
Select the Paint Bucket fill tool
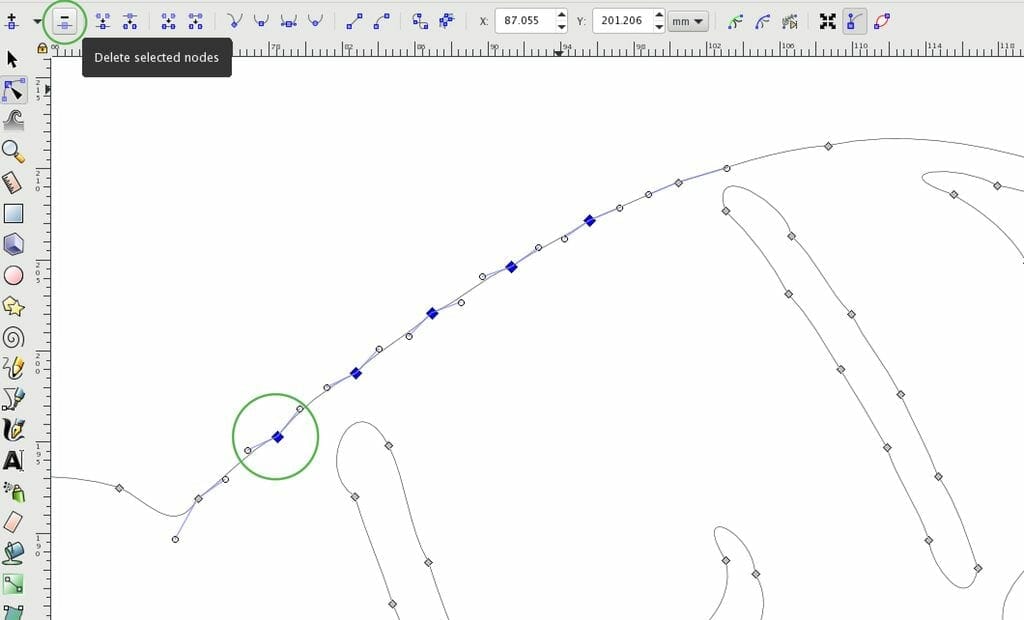tap(13, 553)
